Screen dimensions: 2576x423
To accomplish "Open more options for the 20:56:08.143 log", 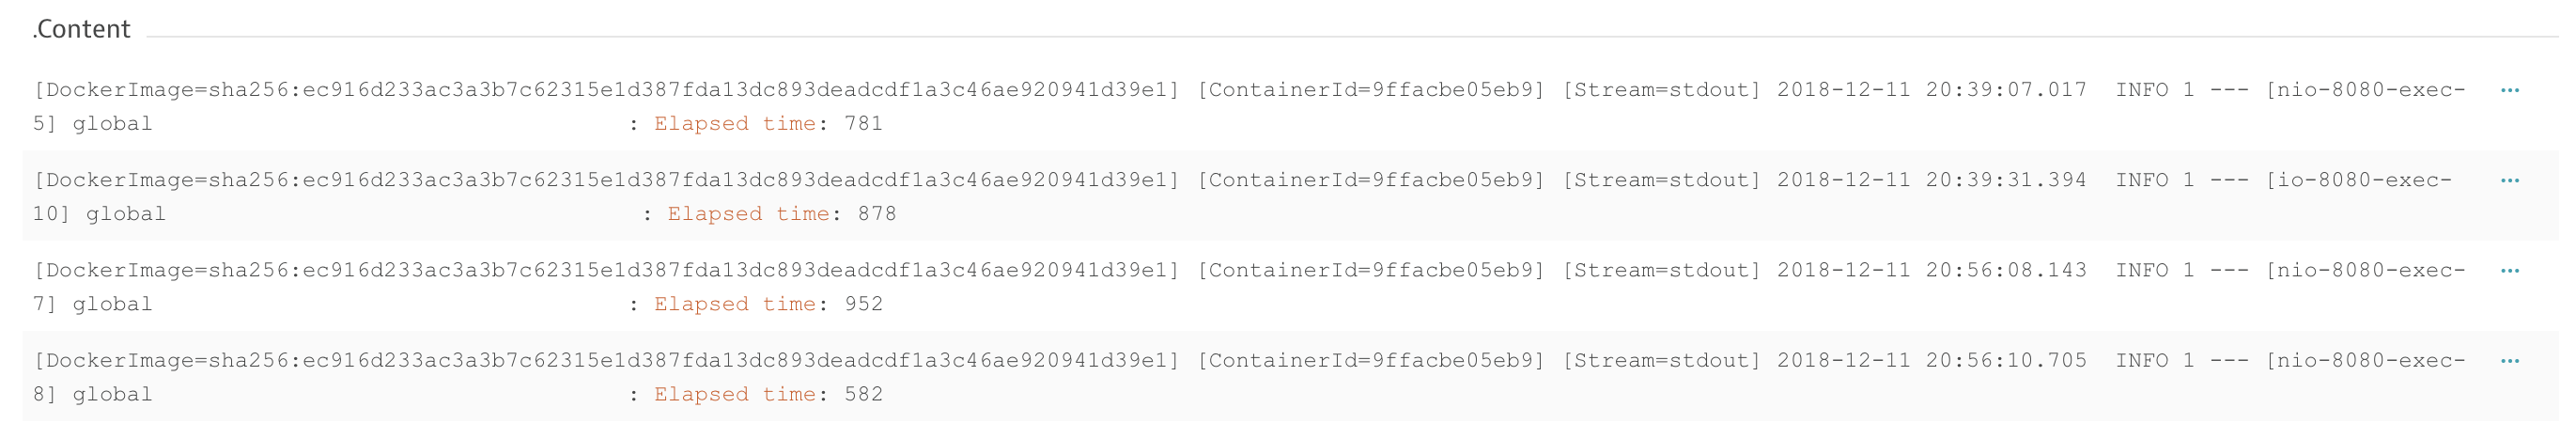I will (2509, 270).
